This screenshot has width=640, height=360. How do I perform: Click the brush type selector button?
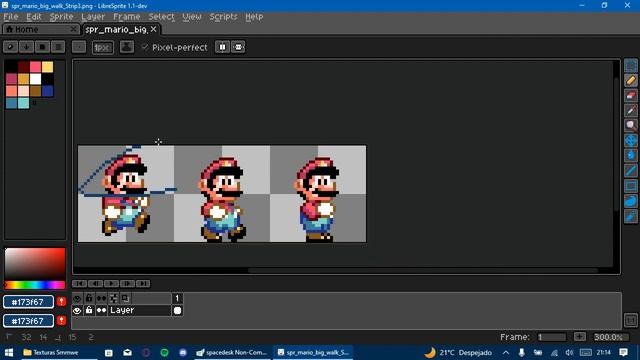tap(79, 47)
